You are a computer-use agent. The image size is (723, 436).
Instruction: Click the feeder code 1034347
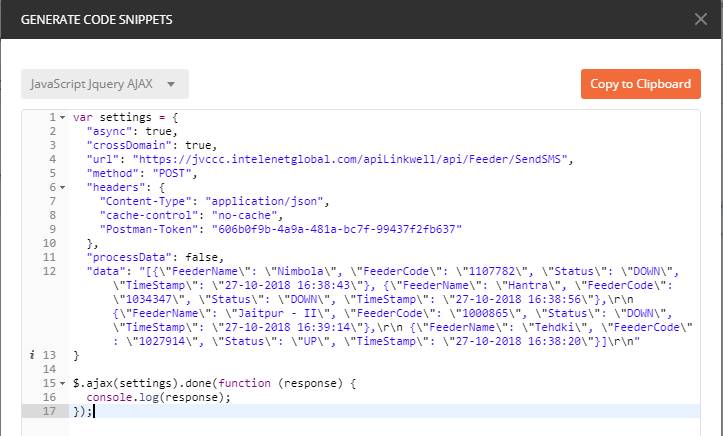click(x=148, y=300)
